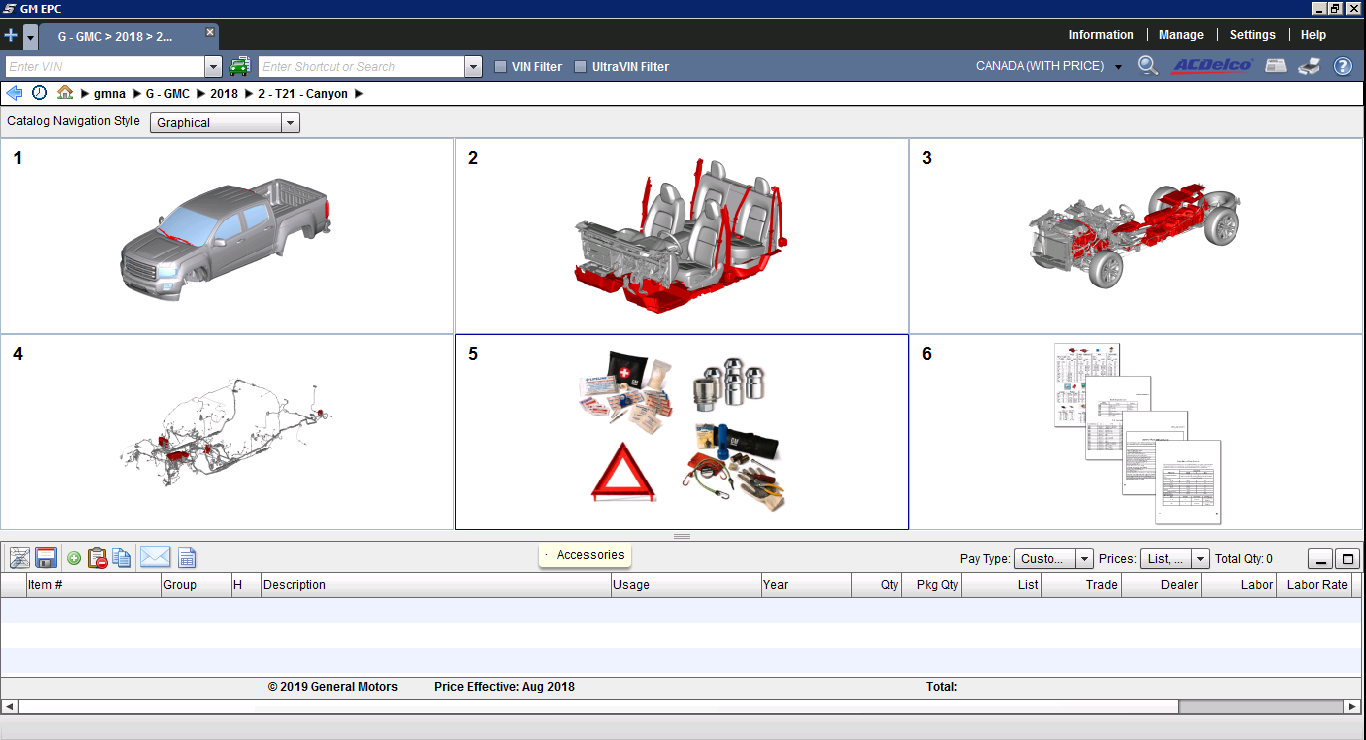Click the envelope email icon in parts list toolbar
The height and width of the screenshot is (740, 1366).
coord(154,558)
